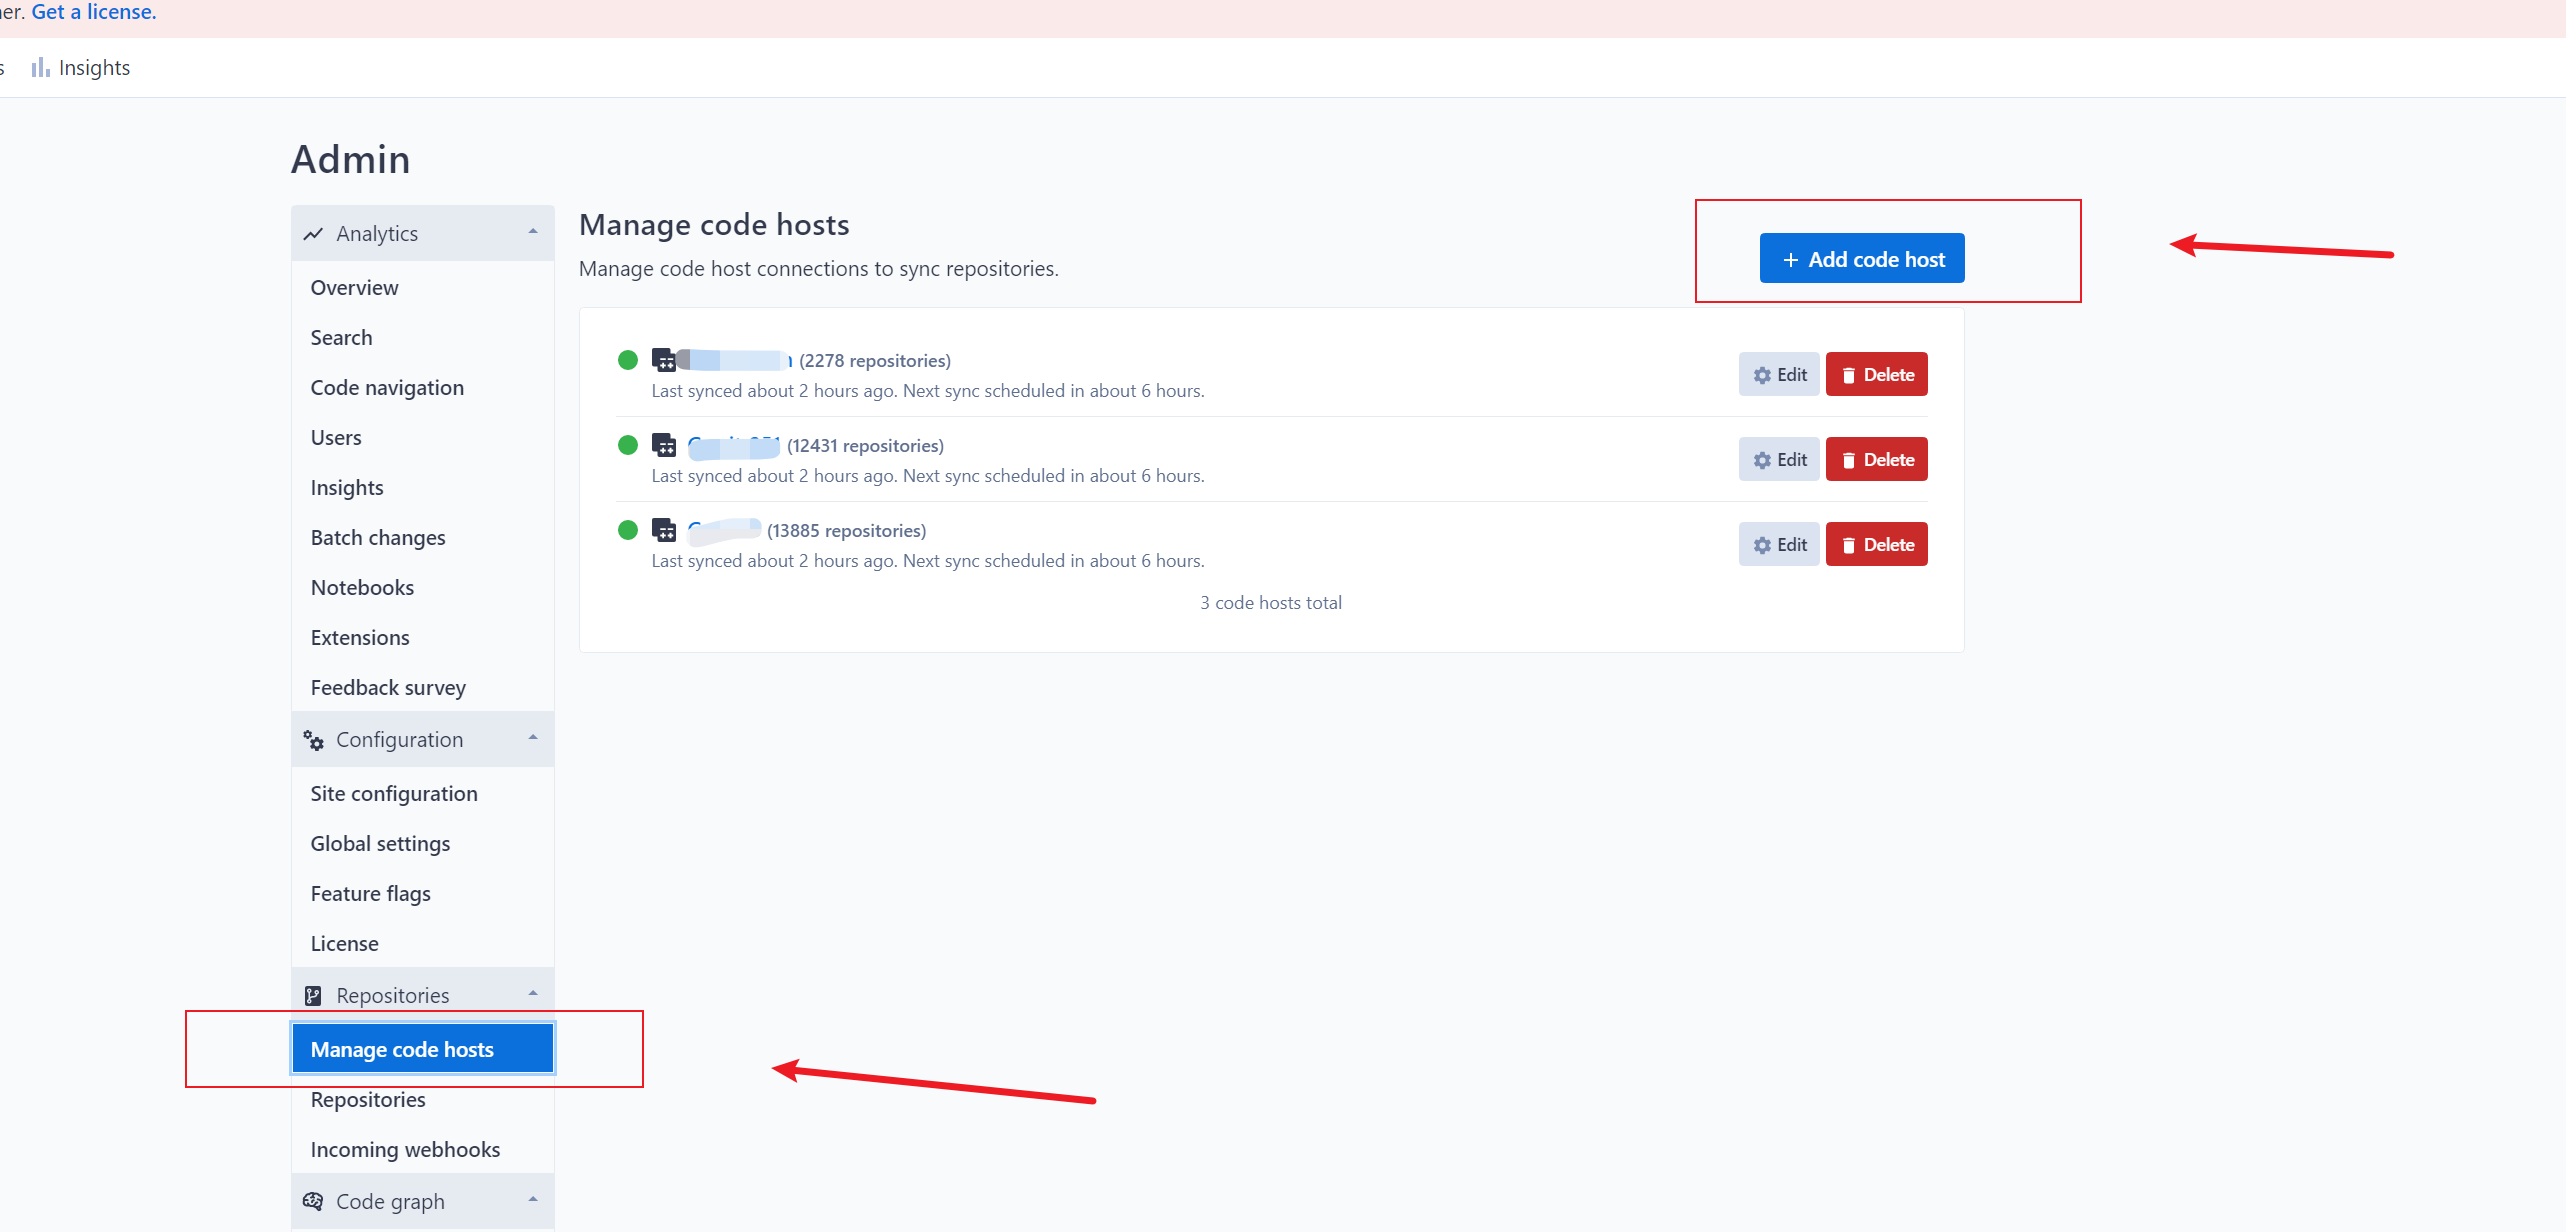Collapse the Configuration section

coord(531,738)
